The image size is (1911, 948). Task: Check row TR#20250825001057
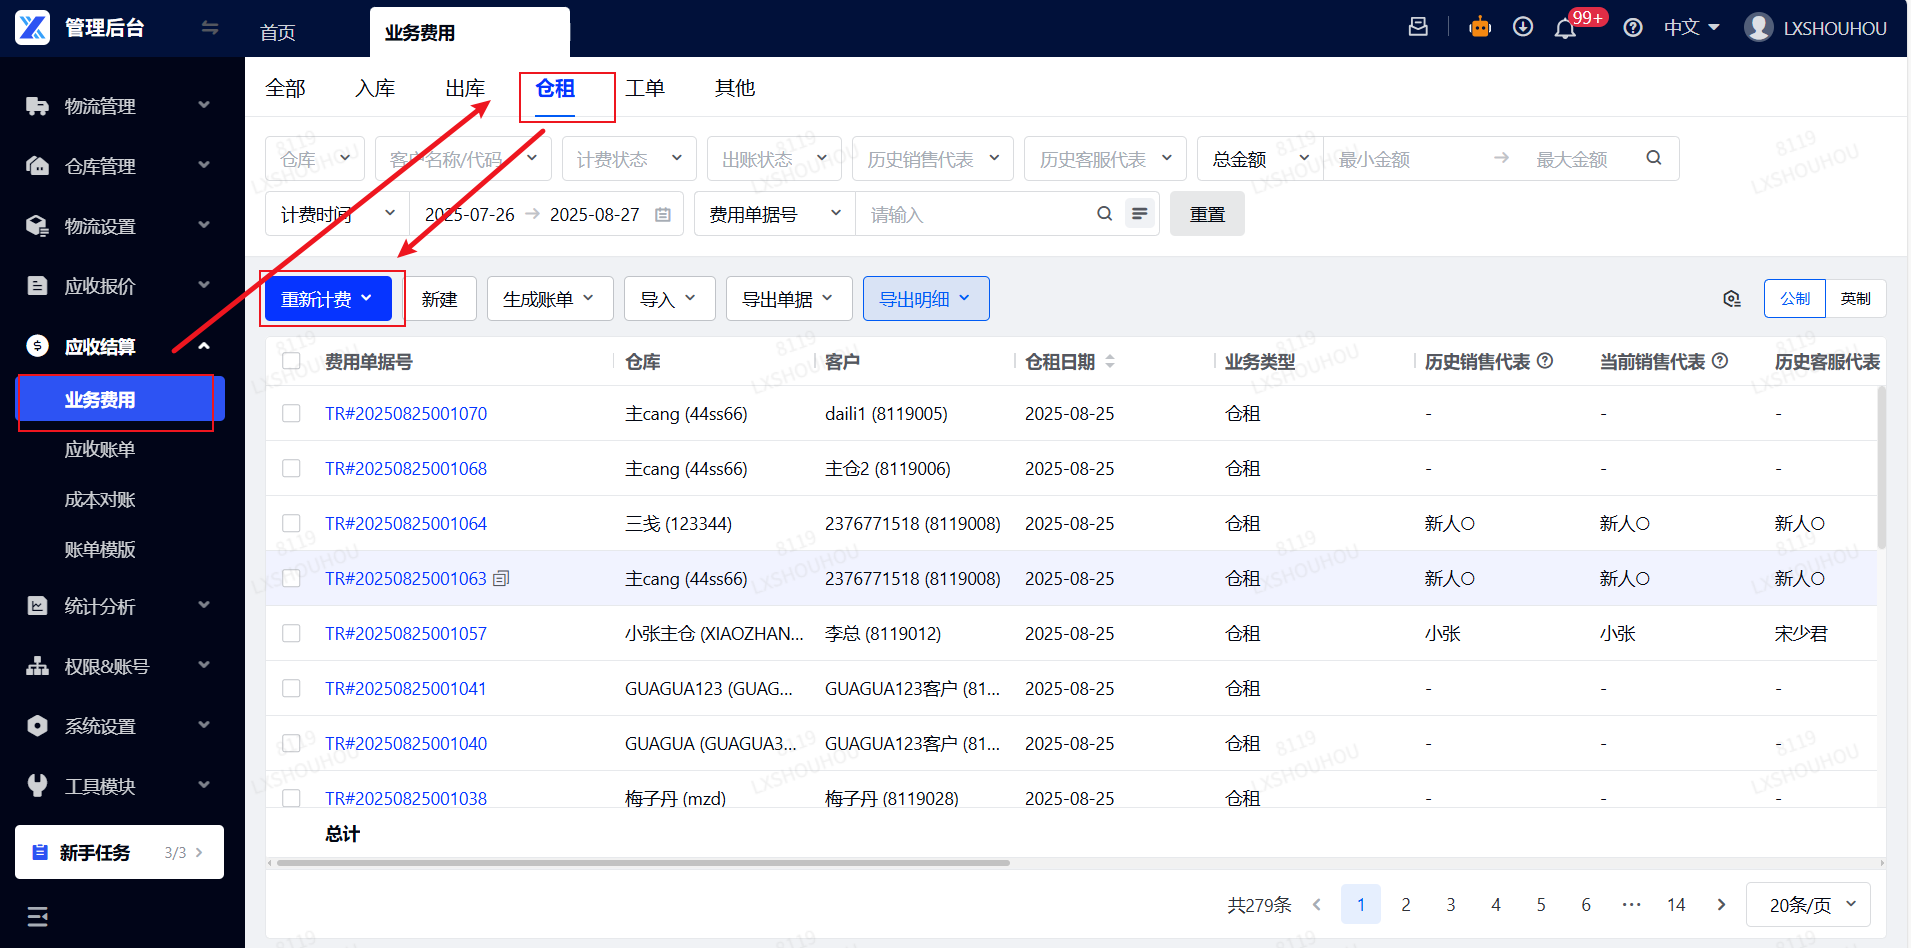tap(291, 633)
